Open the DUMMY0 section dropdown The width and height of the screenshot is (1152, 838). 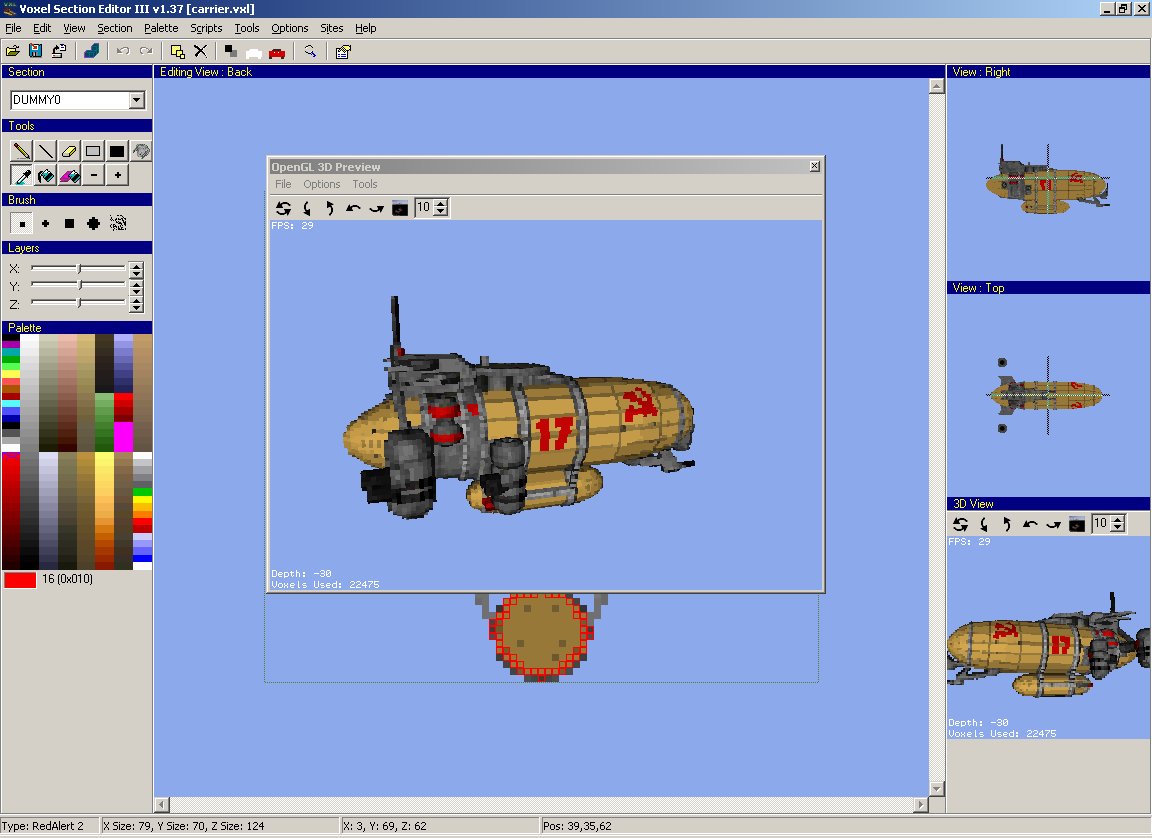pyautogui.click(x=137, y=101)
